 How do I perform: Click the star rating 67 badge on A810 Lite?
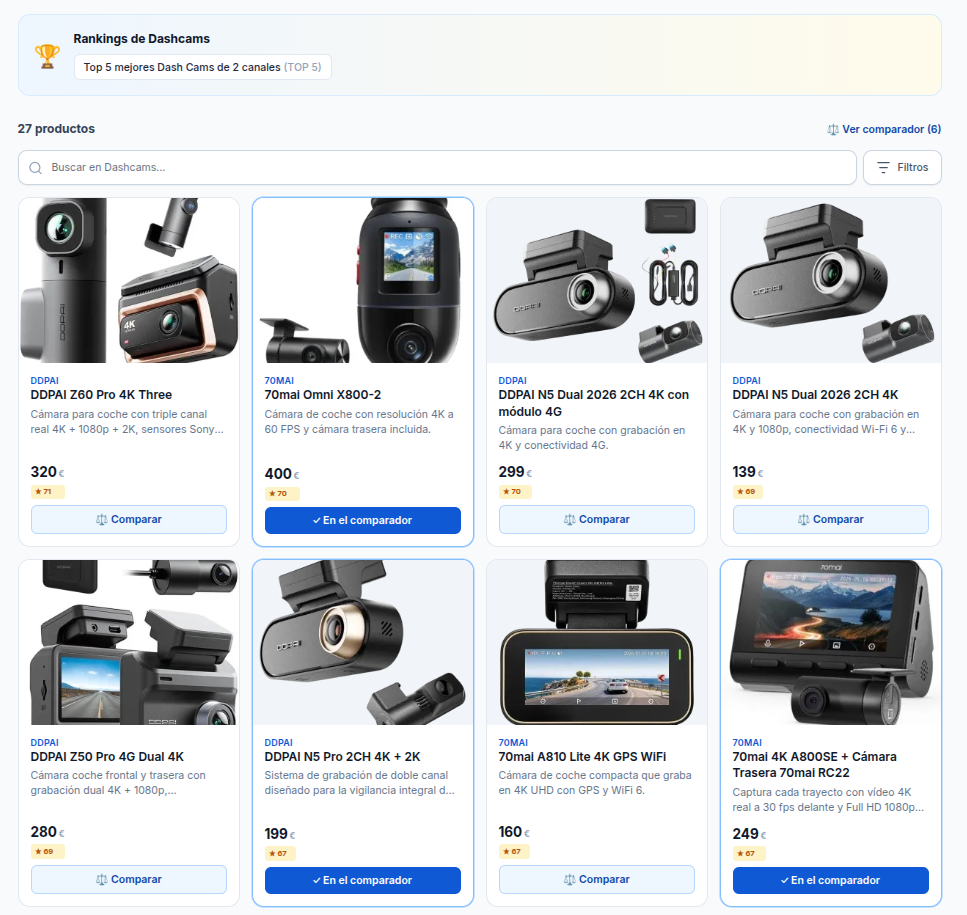pyautogui.click(x=515, y=852)
